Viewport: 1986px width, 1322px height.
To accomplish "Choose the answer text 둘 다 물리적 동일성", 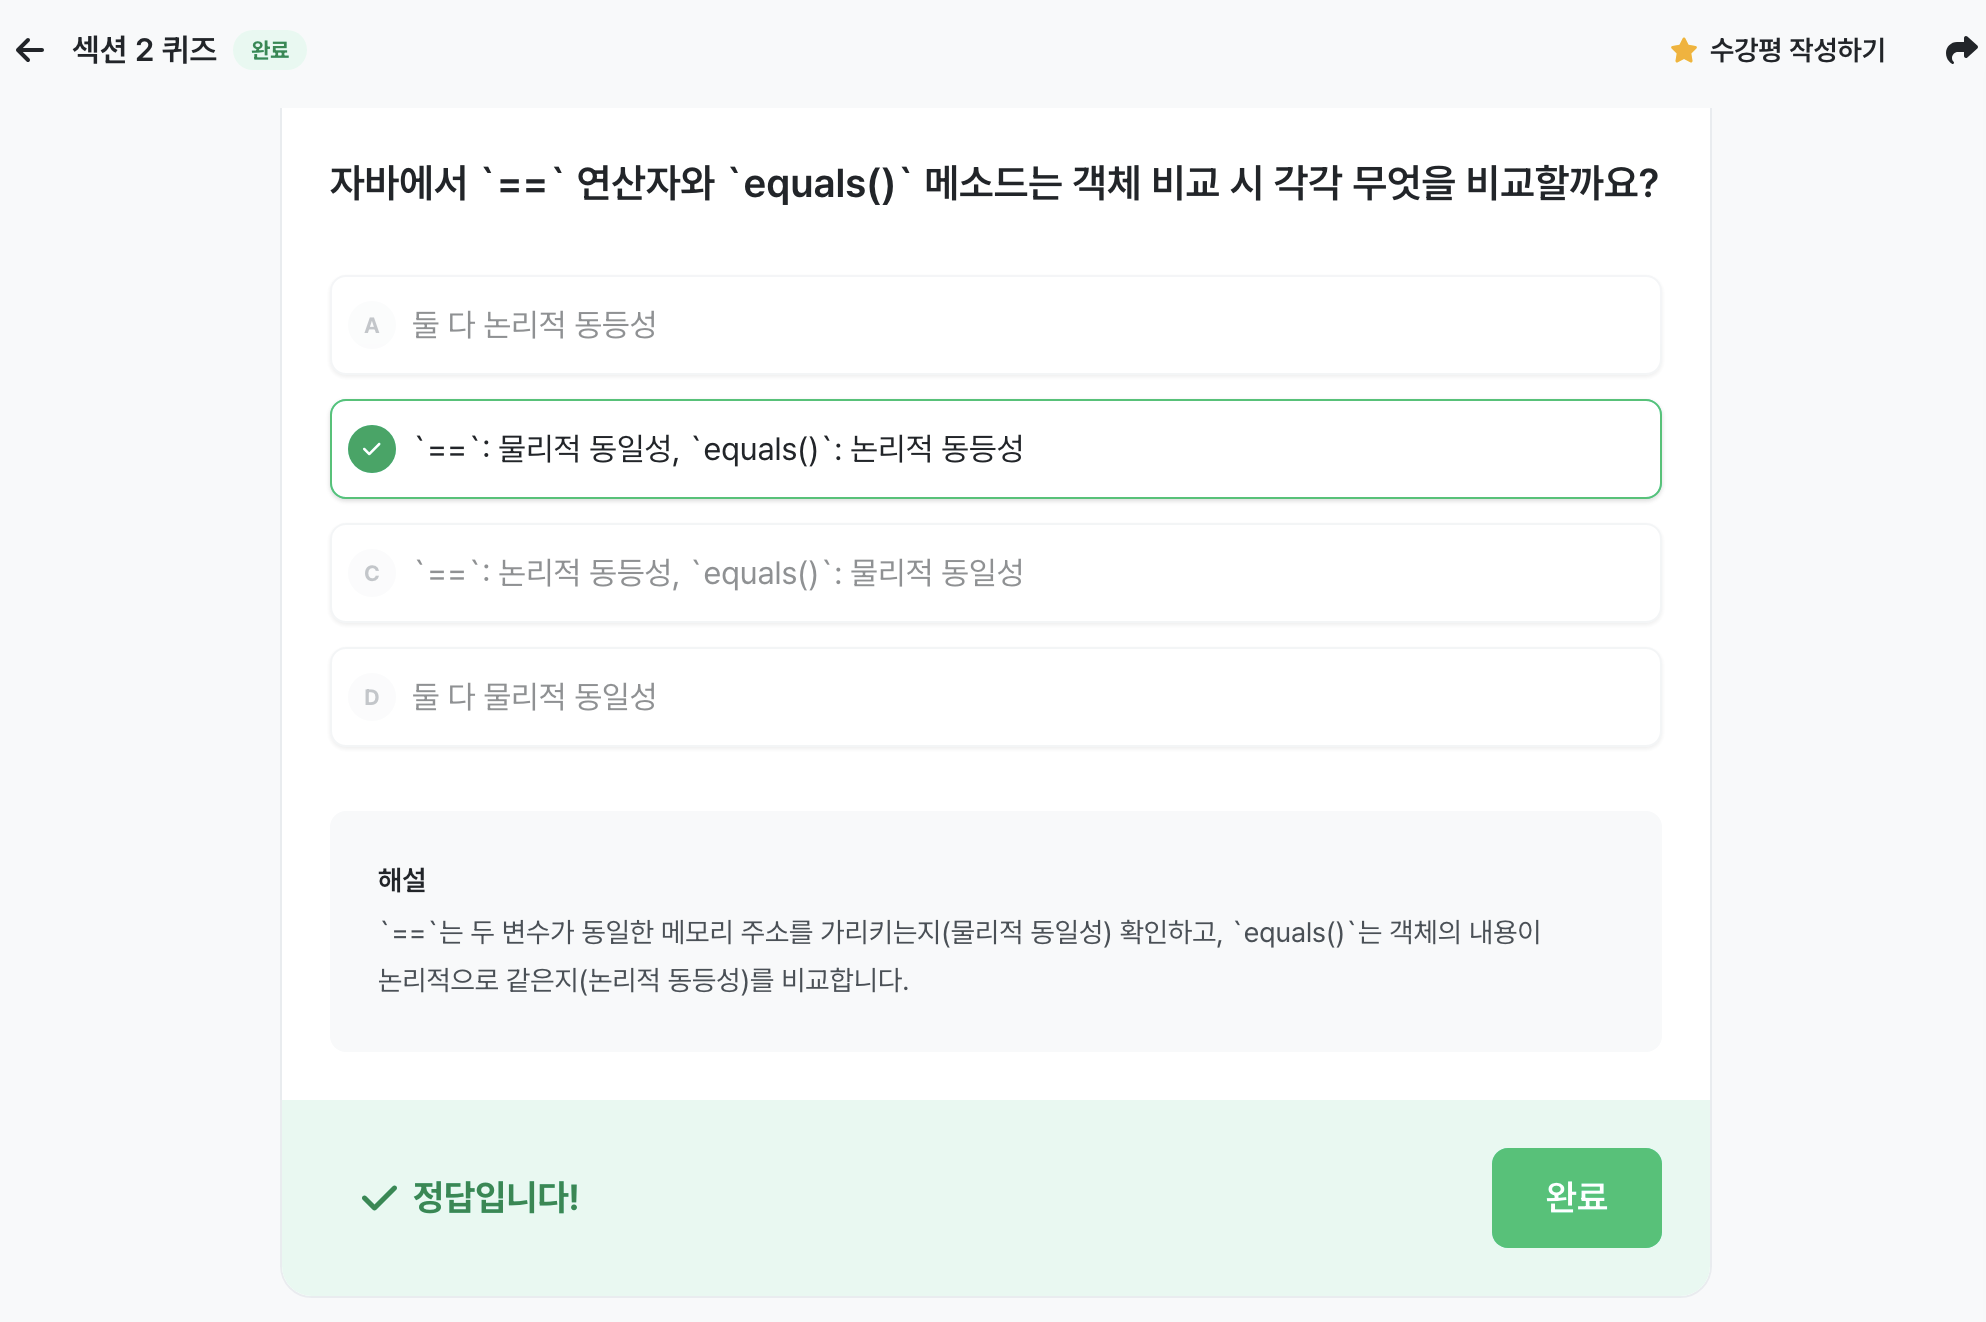I will point(534,697).
